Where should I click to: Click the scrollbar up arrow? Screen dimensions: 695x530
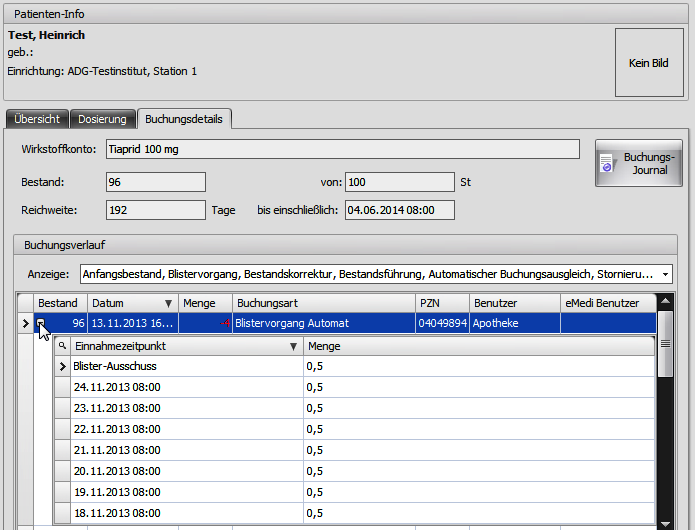pos(665,302)
